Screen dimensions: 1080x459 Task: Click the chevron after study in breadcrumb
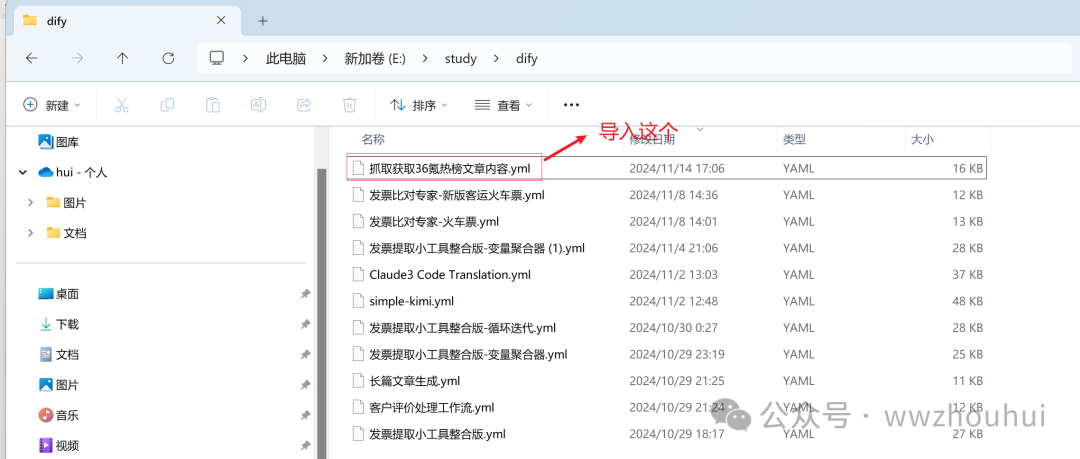[496, 59]
